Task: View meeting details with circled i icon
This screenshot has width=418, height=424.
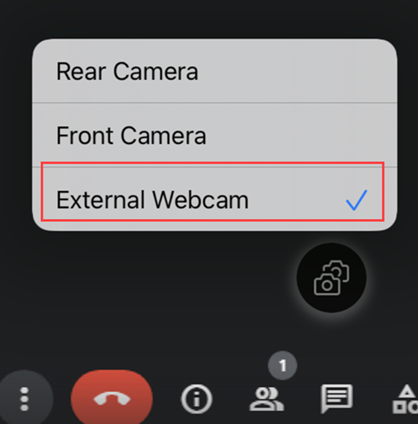Action: tap(196, 399)
